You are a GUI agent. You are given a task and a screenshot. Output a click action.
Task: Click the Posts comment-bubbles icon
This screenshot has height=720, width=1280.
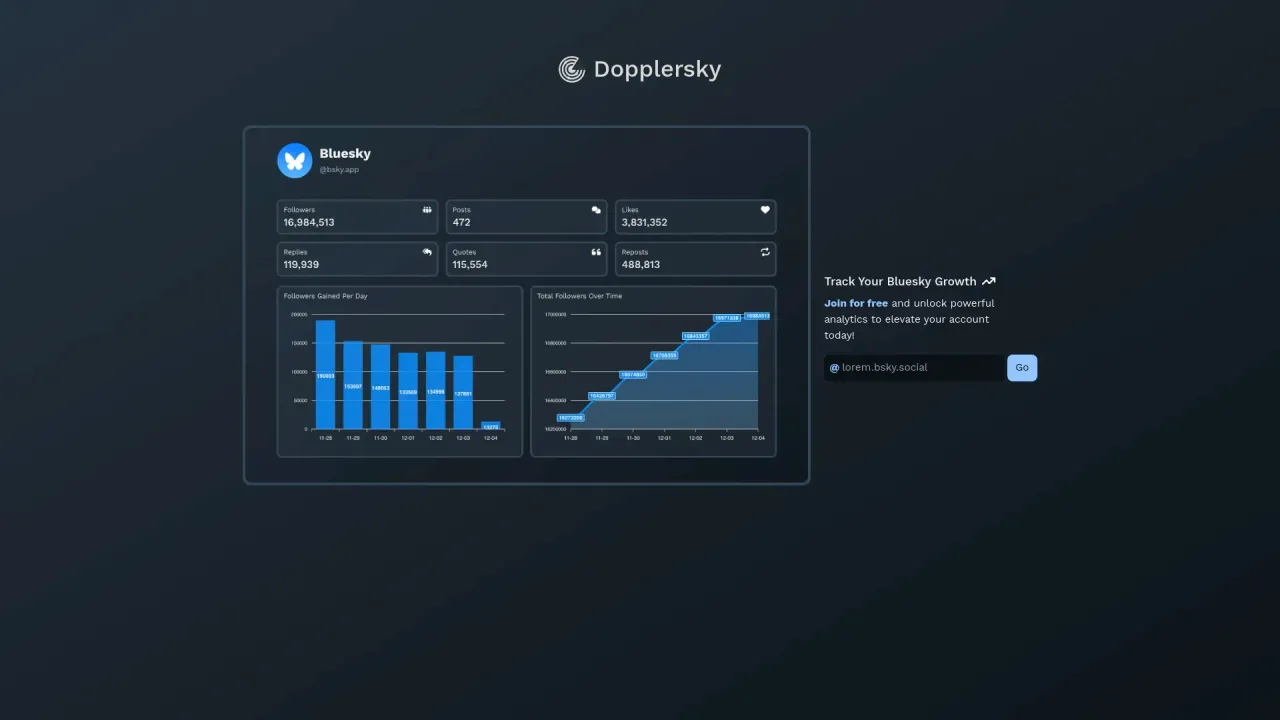point(596,209)
